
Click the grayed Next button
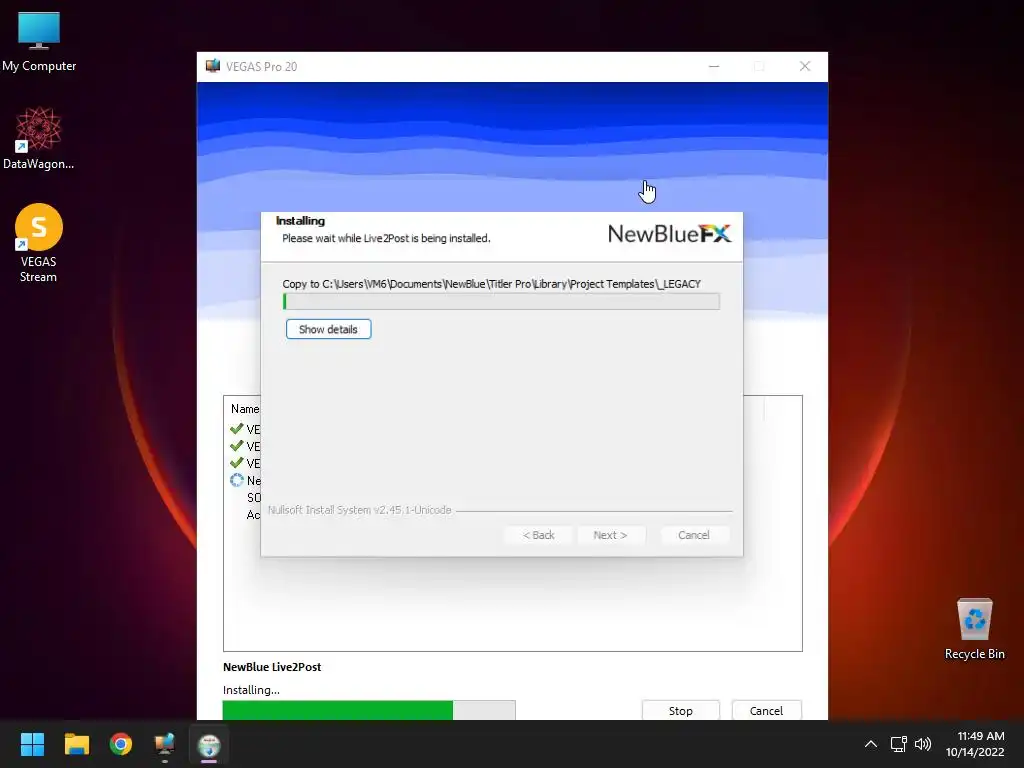coord(610,535)
